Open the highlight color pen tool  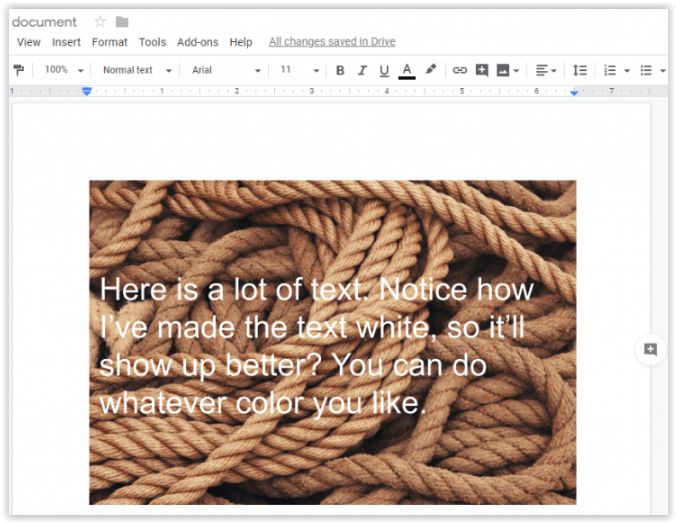430,69
